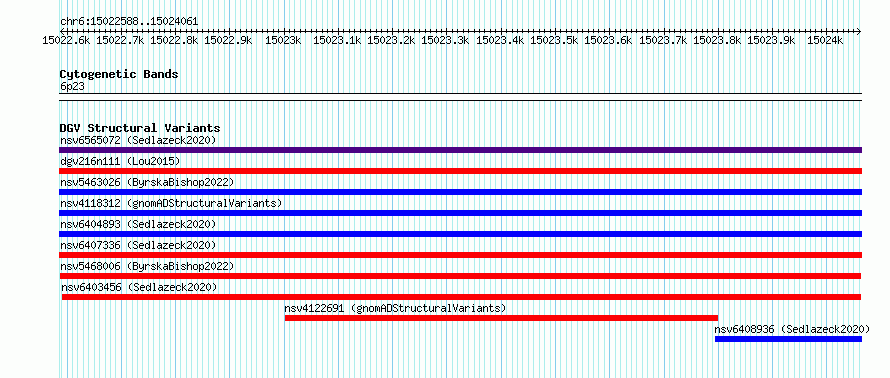Click the nsv6565072 (Sedlazeck2020) variant label
This screenshot has height=378, width=890.
(138, 140)
